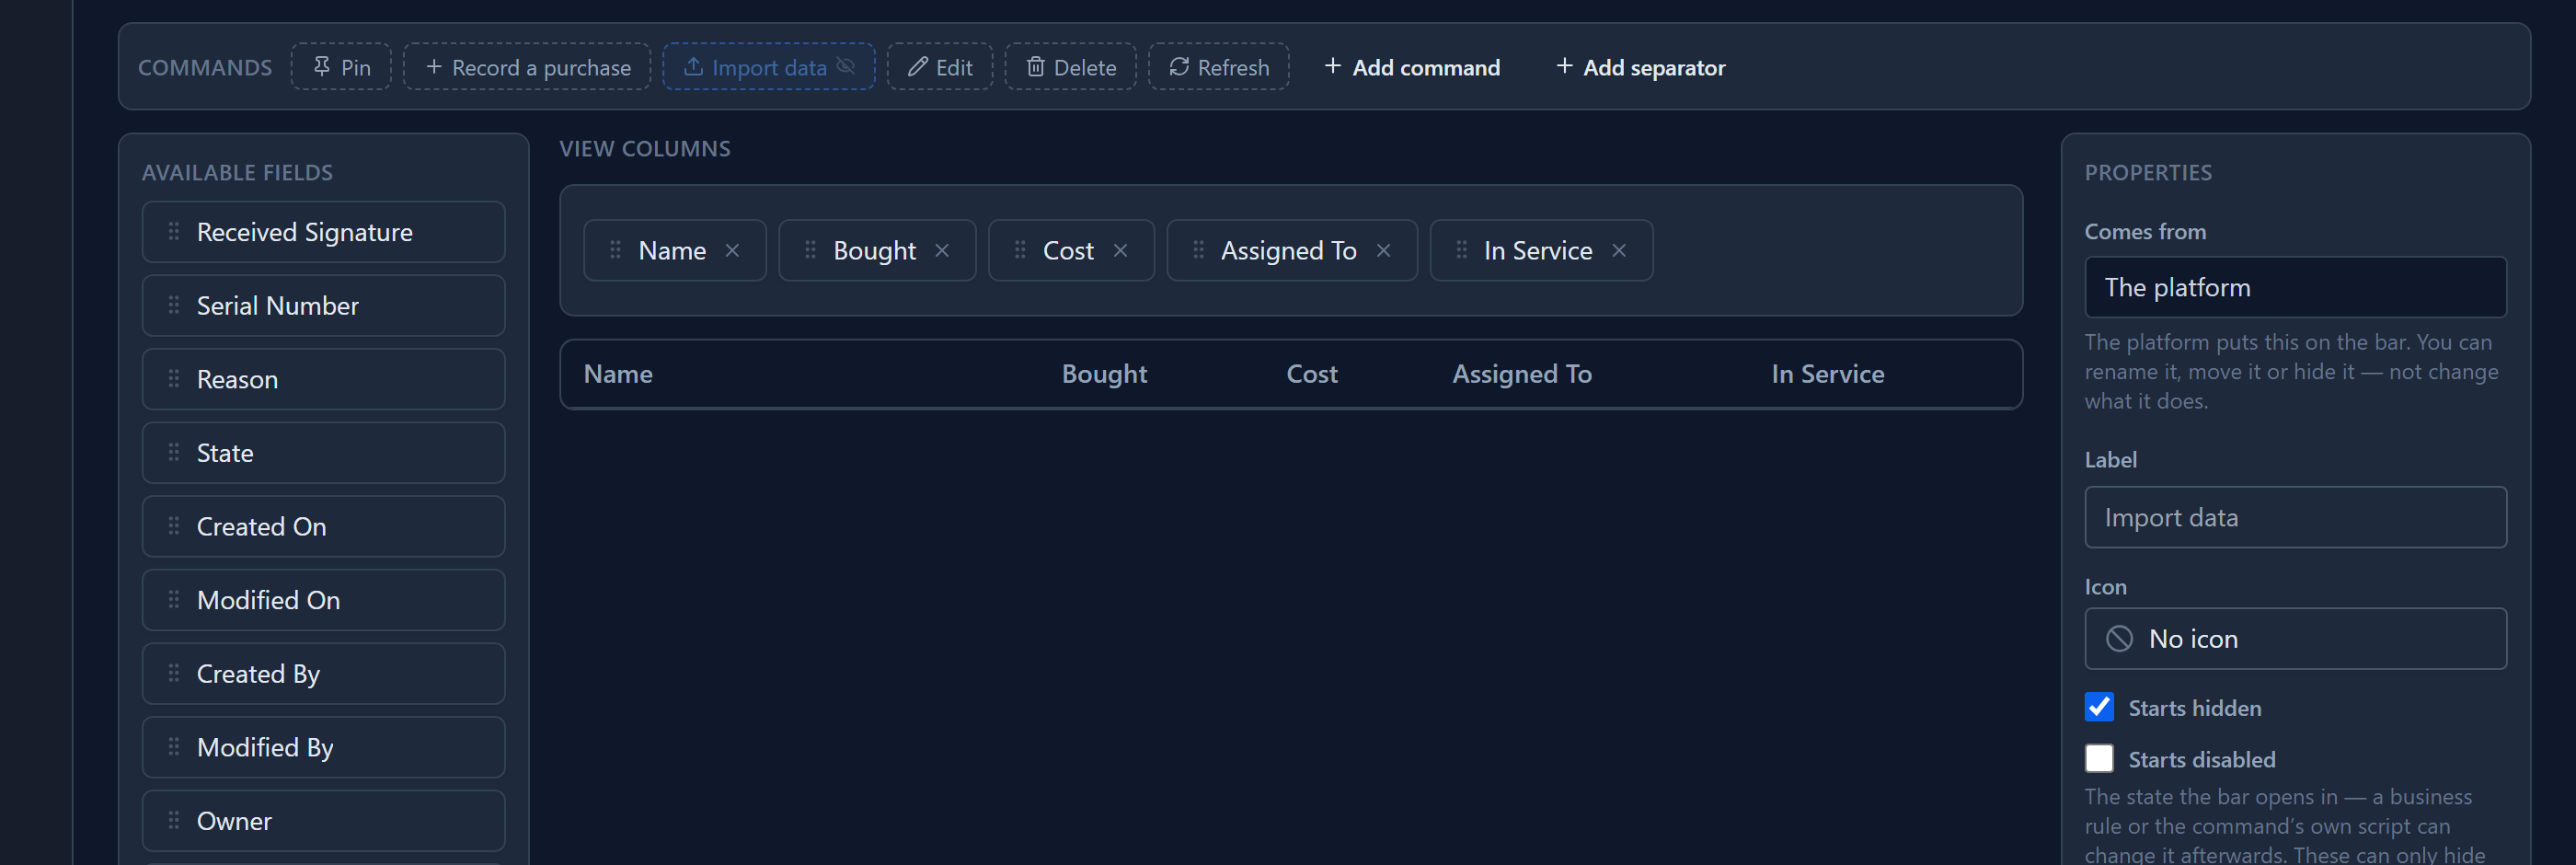
Task: Select the Edit command
Action: [939, 67]
